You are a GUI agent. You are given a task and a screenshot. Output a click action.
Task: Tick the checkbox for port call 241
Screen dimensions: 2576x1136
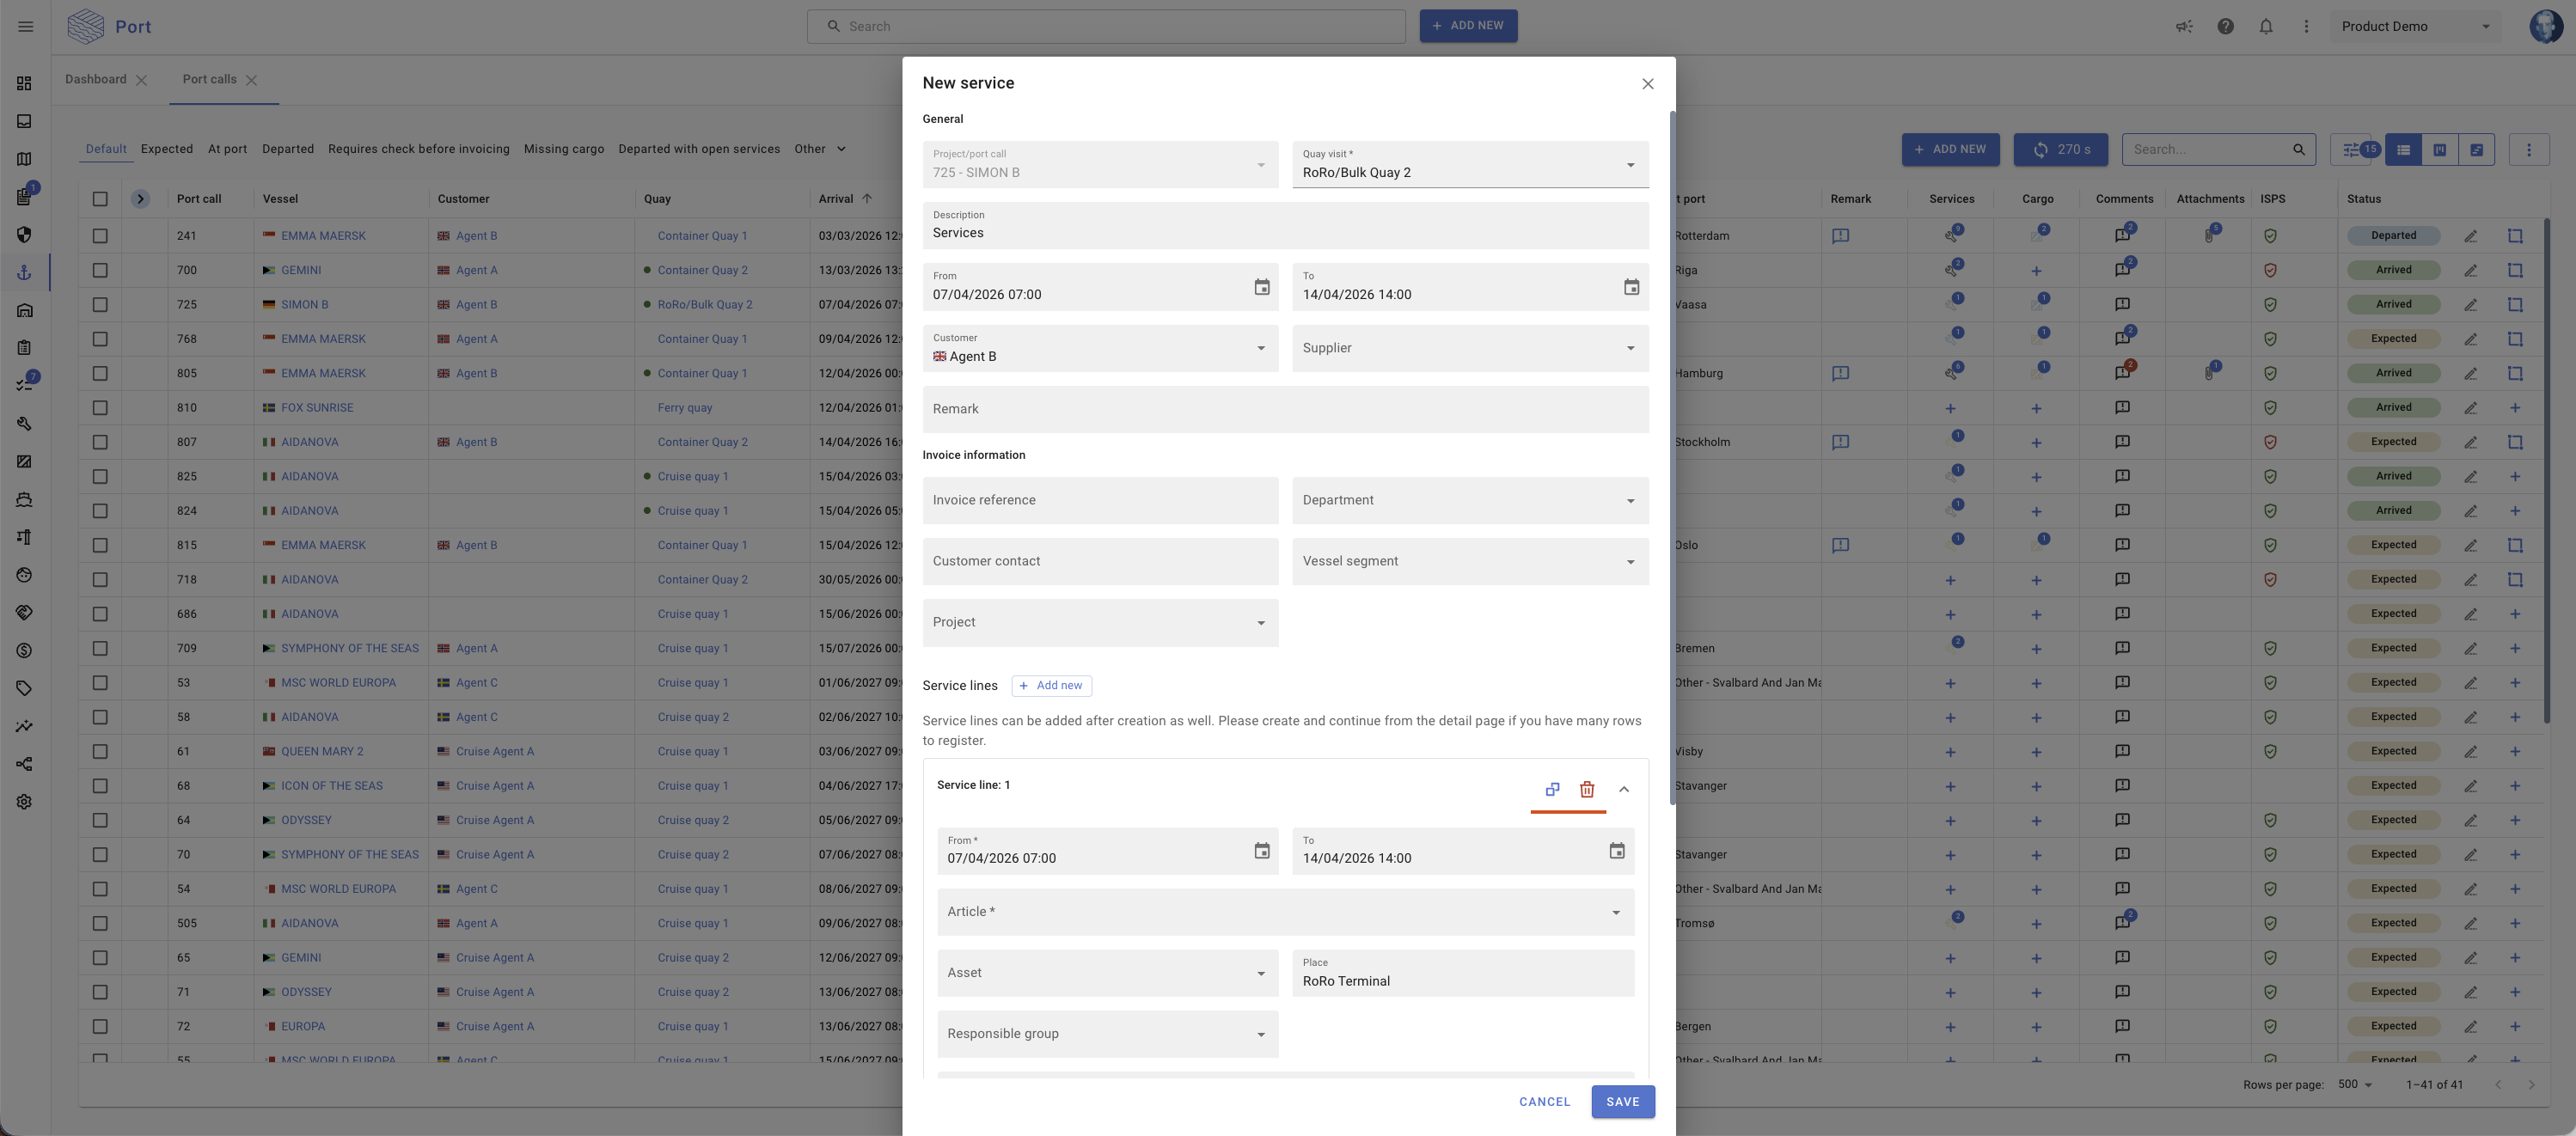pos(100,236)
